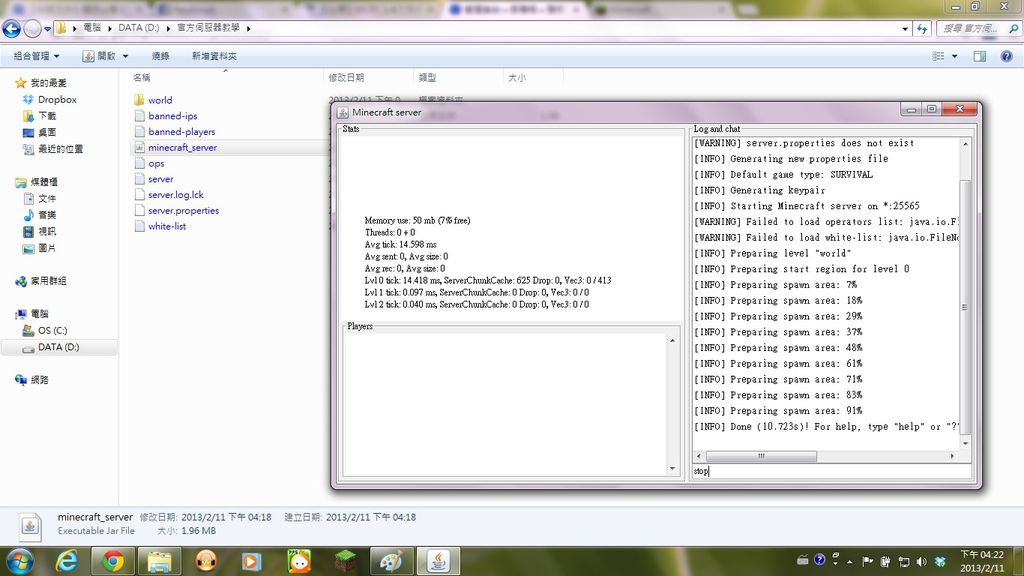1024x576 pixels.
Task: Show hidden tray icons arrow
Action: point(850,562)
